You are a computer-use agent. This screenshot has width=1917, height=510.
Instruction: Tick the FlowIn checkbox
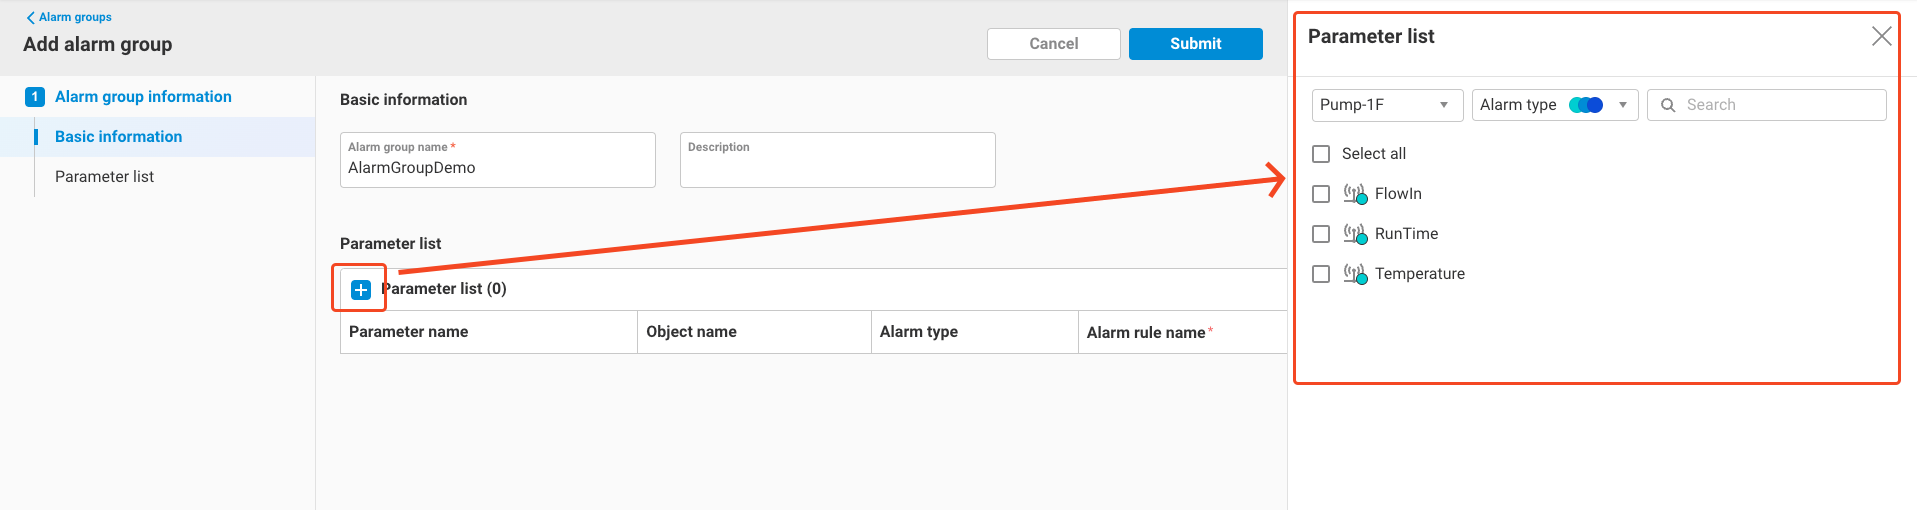tap(1321, 194)
